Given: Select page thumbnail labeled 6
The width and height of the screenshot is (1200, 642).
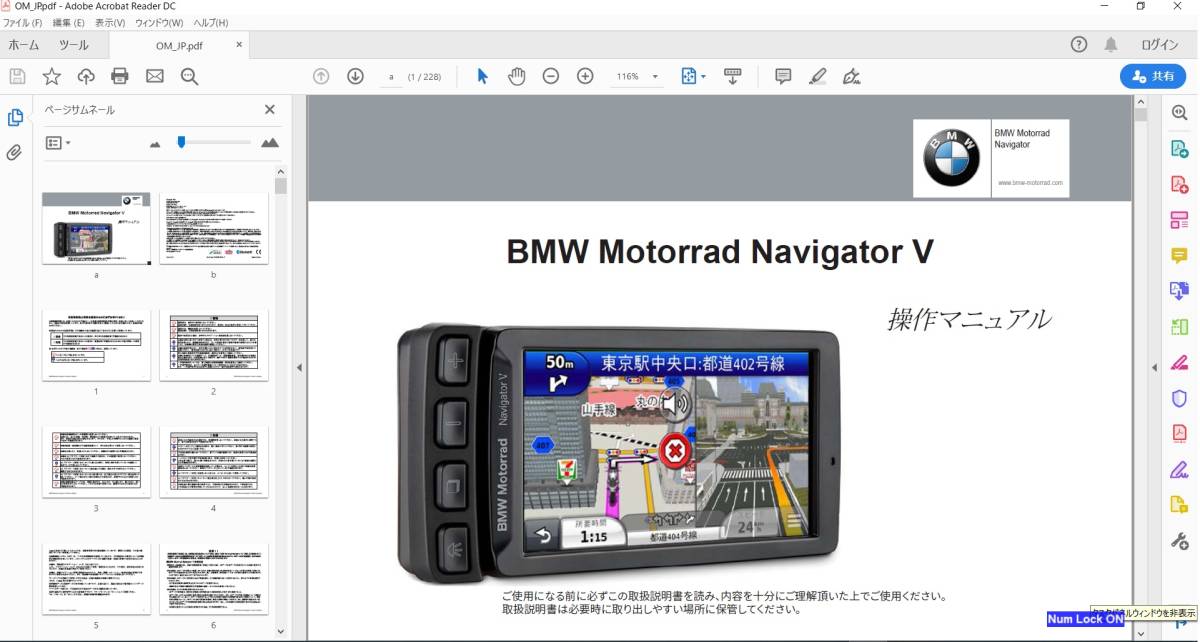Looking at the screenshot, I should point(213,579).
